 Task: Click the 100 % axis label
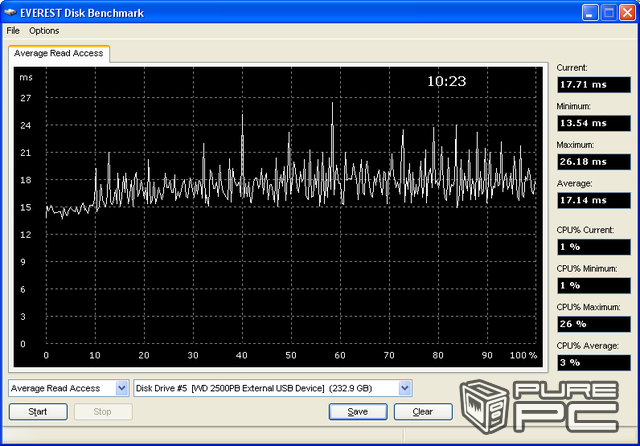click(523, 355)
